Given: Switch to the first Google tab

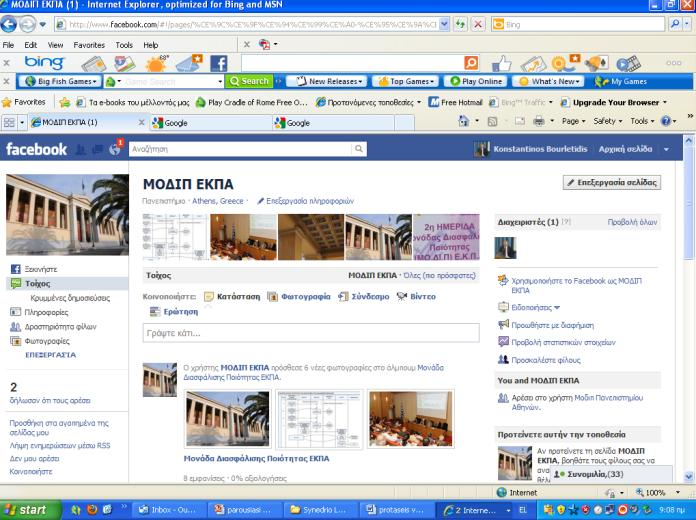Looking at the screenshot, I should [211, 123].
